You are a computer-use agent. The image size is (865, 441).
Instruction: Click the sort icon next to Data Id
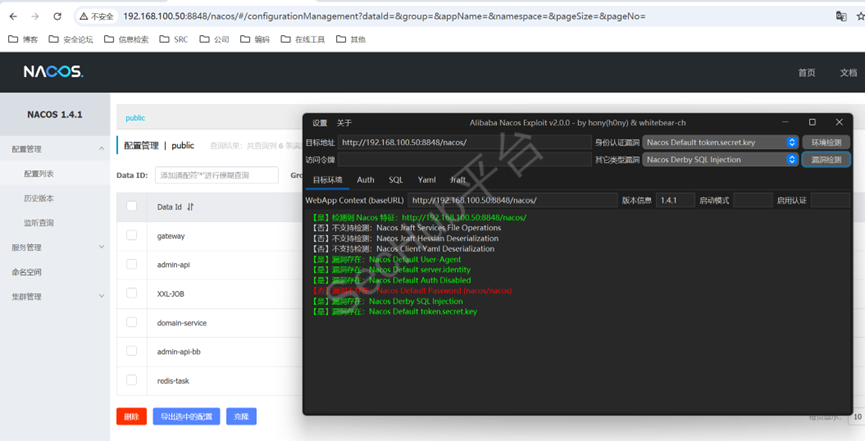(190, 206)
